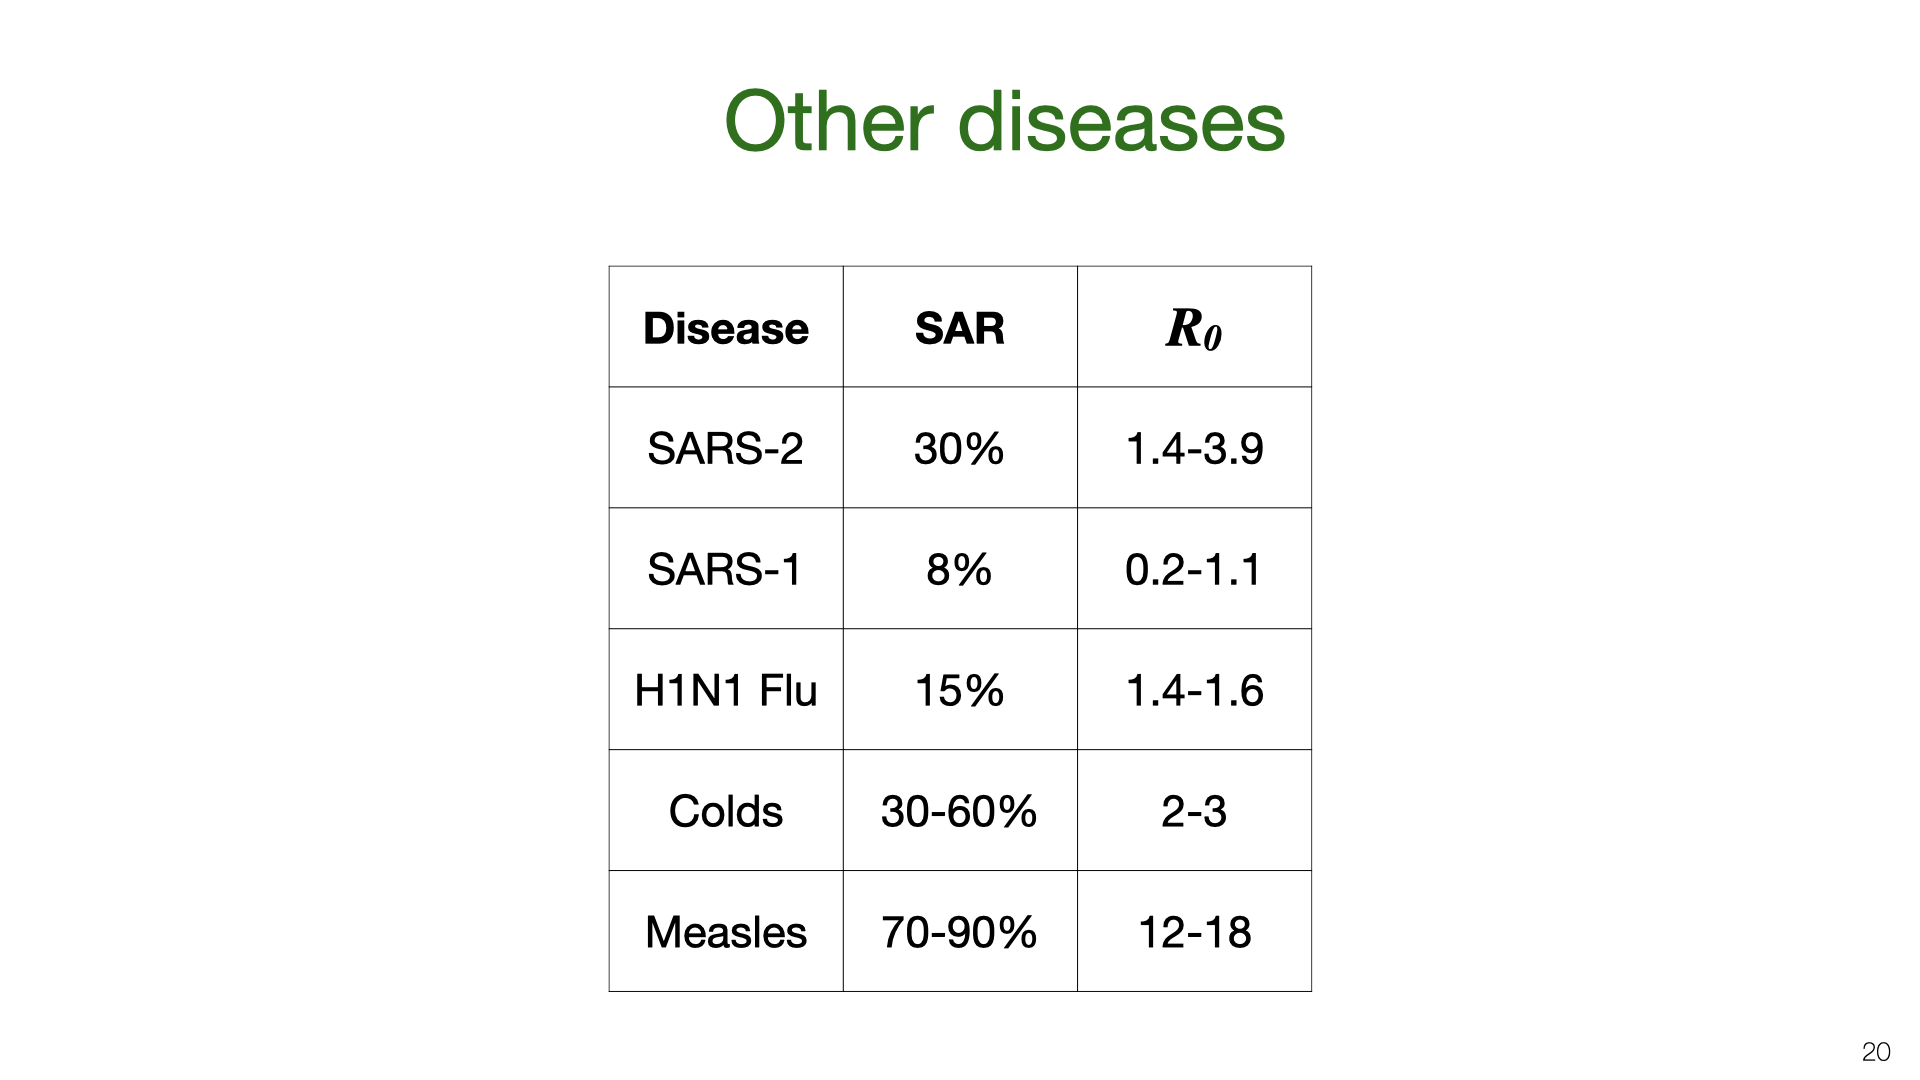Select the 12-18 R0 cell

[1194, 932]
